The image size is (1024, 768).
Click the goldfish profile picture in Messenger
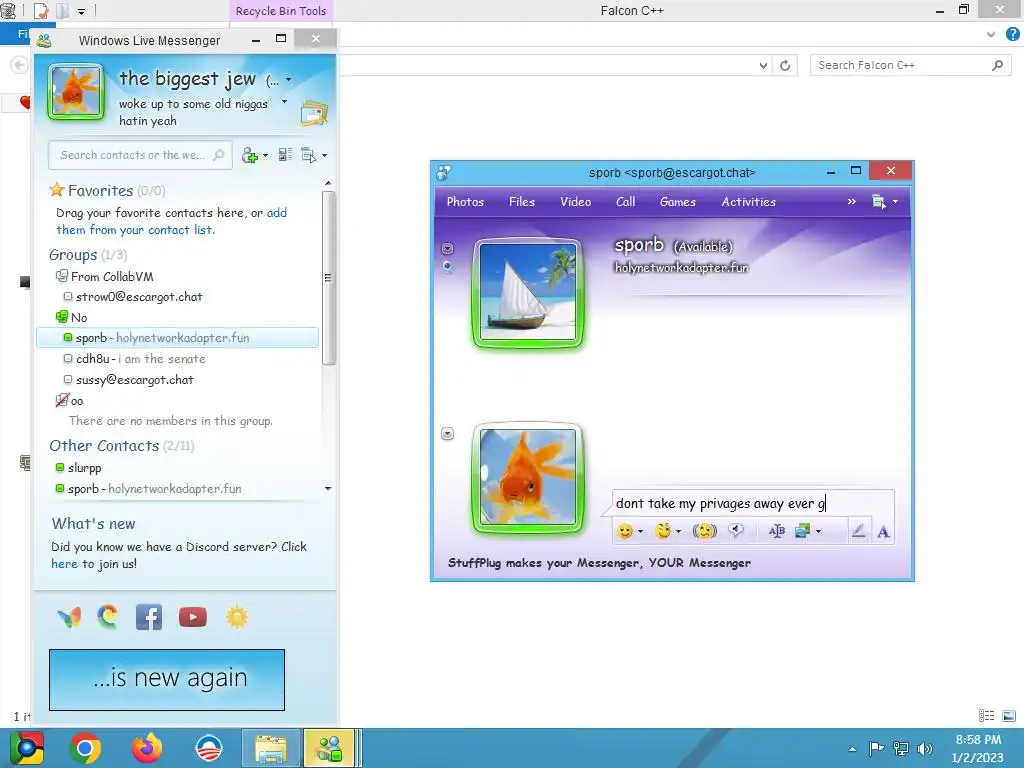point(76,92)
